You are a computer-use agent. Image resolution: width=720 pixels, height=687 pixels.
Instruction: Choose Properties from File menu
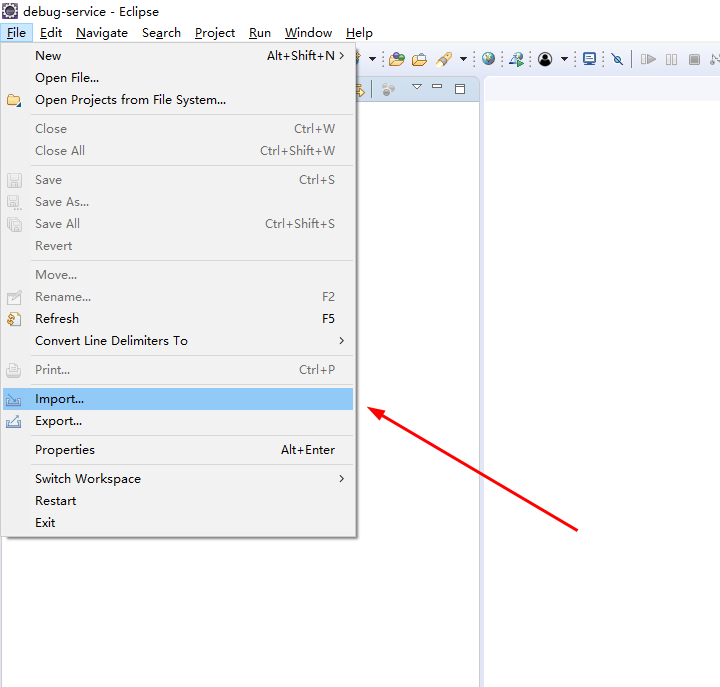pyautogui.click(x=178, y=450)
